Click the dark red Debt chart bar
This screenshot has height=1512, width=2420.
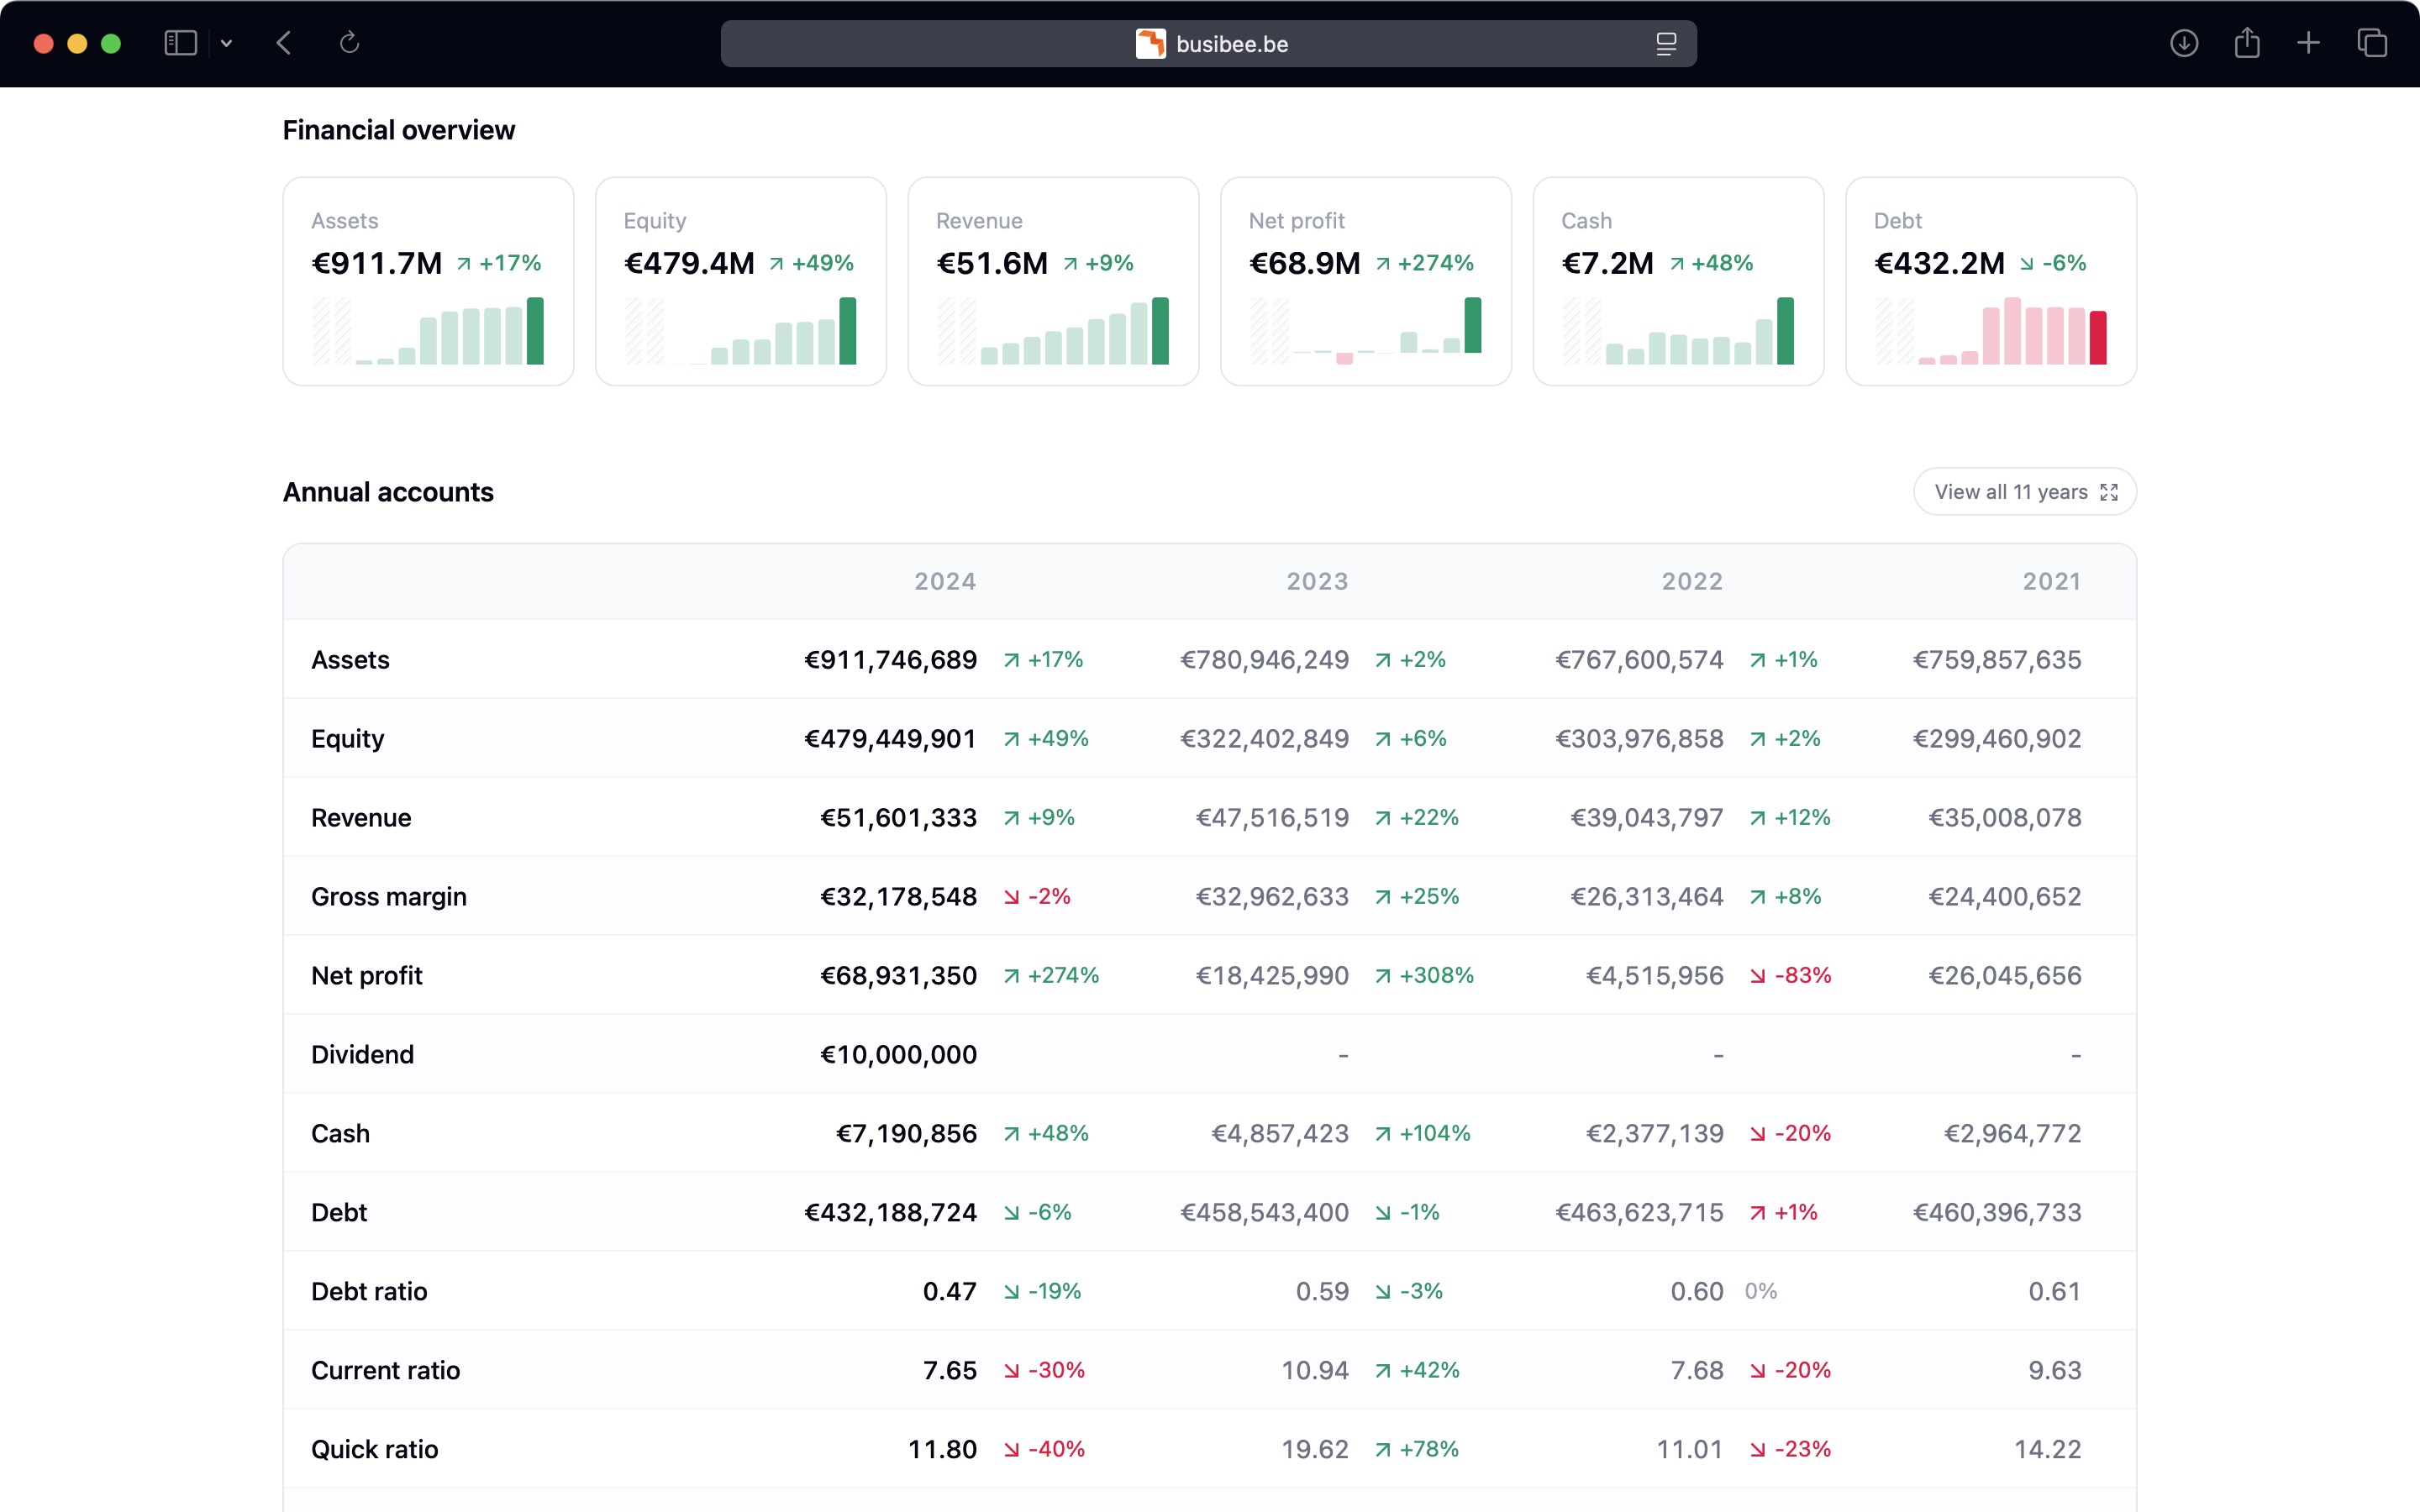tap(2098, 337)
